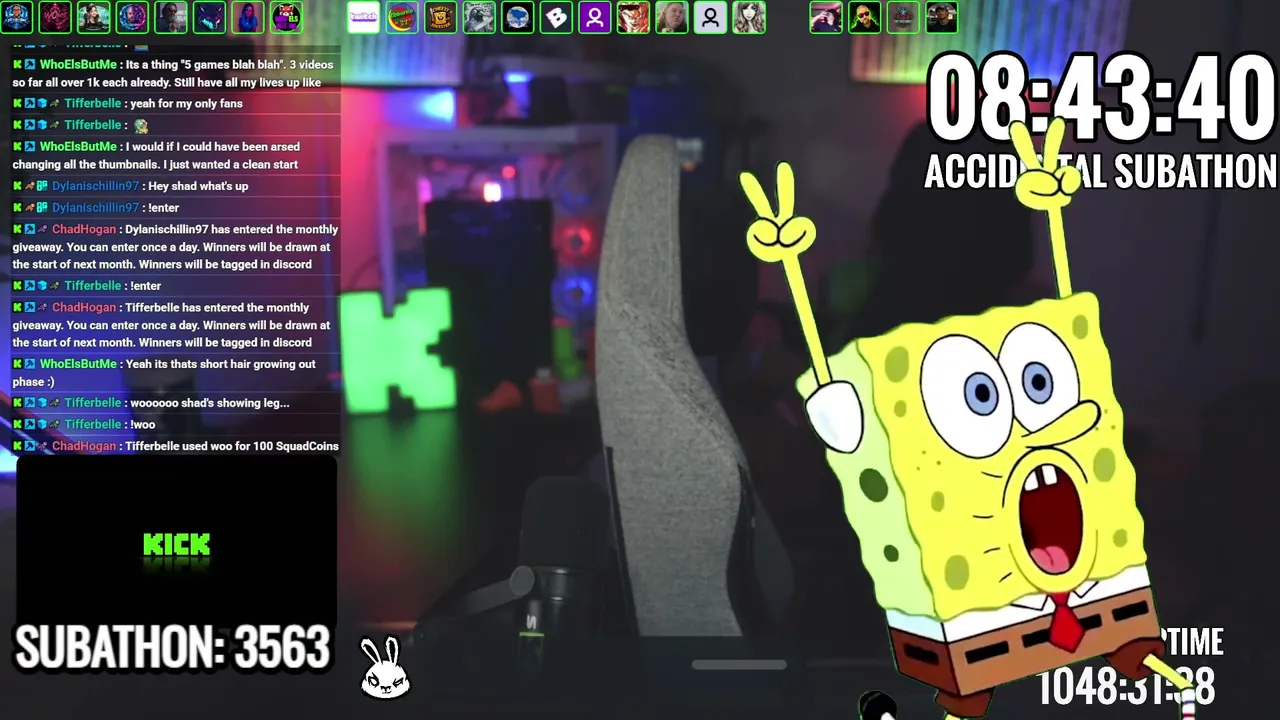Open the man in cap avatar
Viewport: 1280px width, 720px height.
click(x=941, y=17)
